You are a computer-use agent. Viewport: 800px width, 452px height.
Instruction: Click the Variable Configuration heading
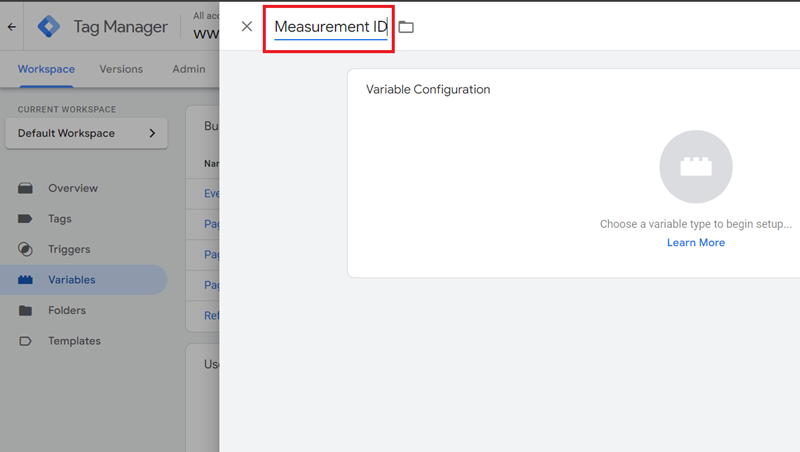428,90
